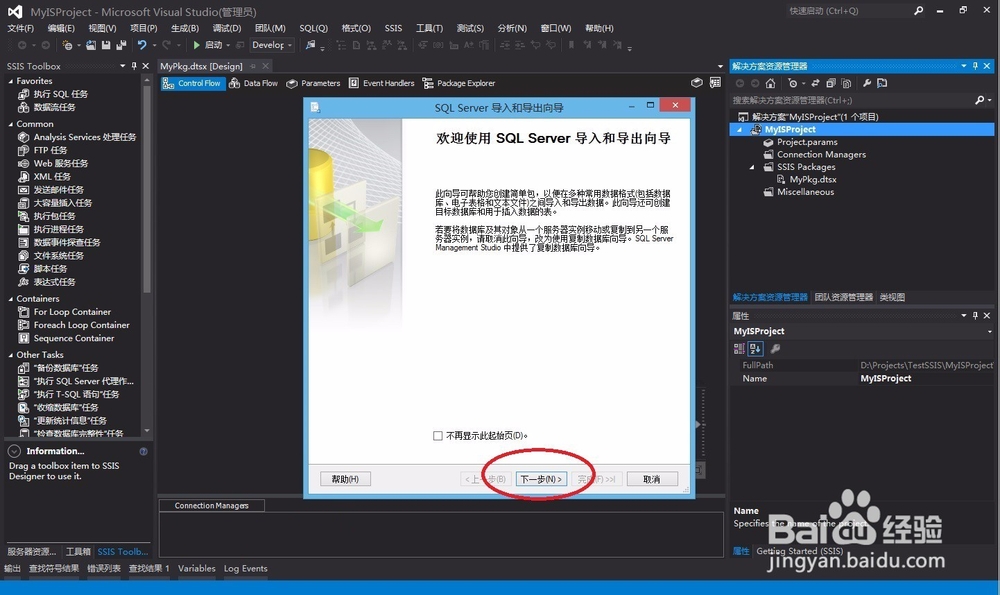This screenshot has width=1000, height=595.
Task: Select the Data Flow task (数据流任务) icon
Action: coord(24,107)
